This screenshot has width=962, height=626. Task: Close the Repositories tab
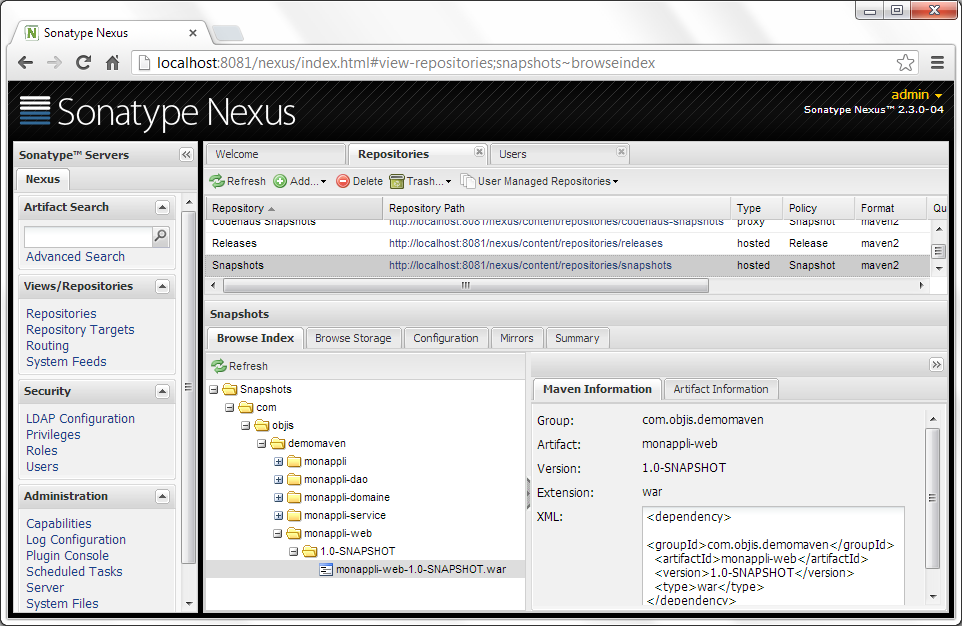pos(479,152)
